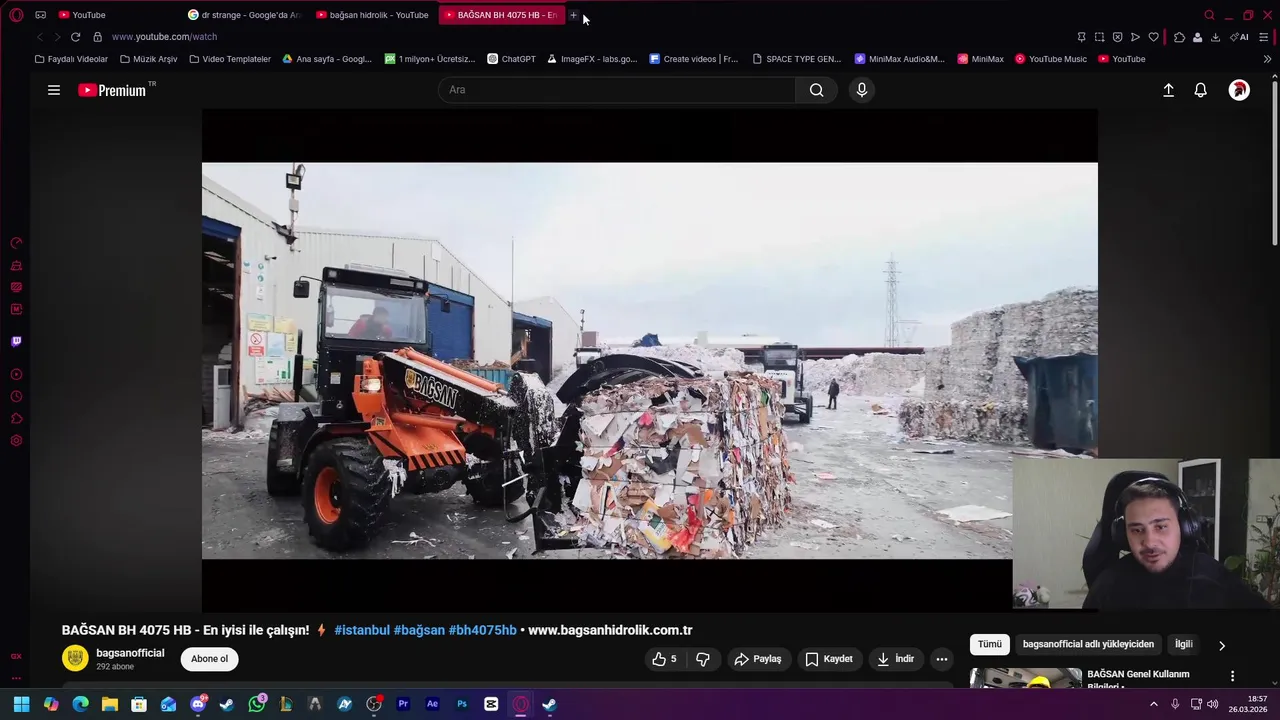Viewport: 1280px width, 720px height.
Task: Toggle Opera's built-in ad blocker shield
Action: [1117, 37]
